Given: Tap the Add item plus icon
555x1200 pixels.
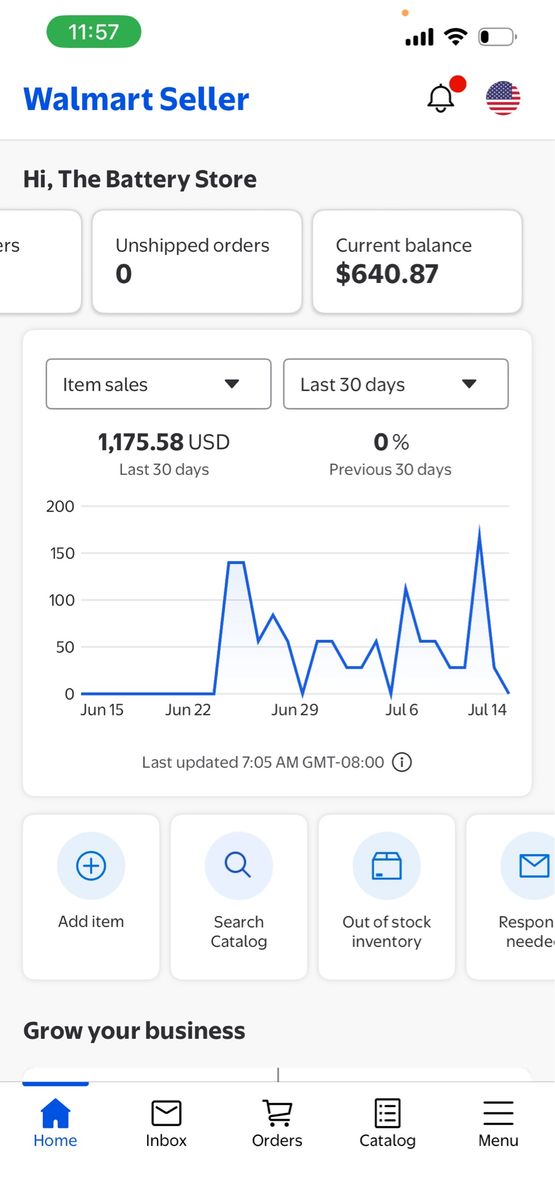Looking at the screenshot, I should point(91,866).
